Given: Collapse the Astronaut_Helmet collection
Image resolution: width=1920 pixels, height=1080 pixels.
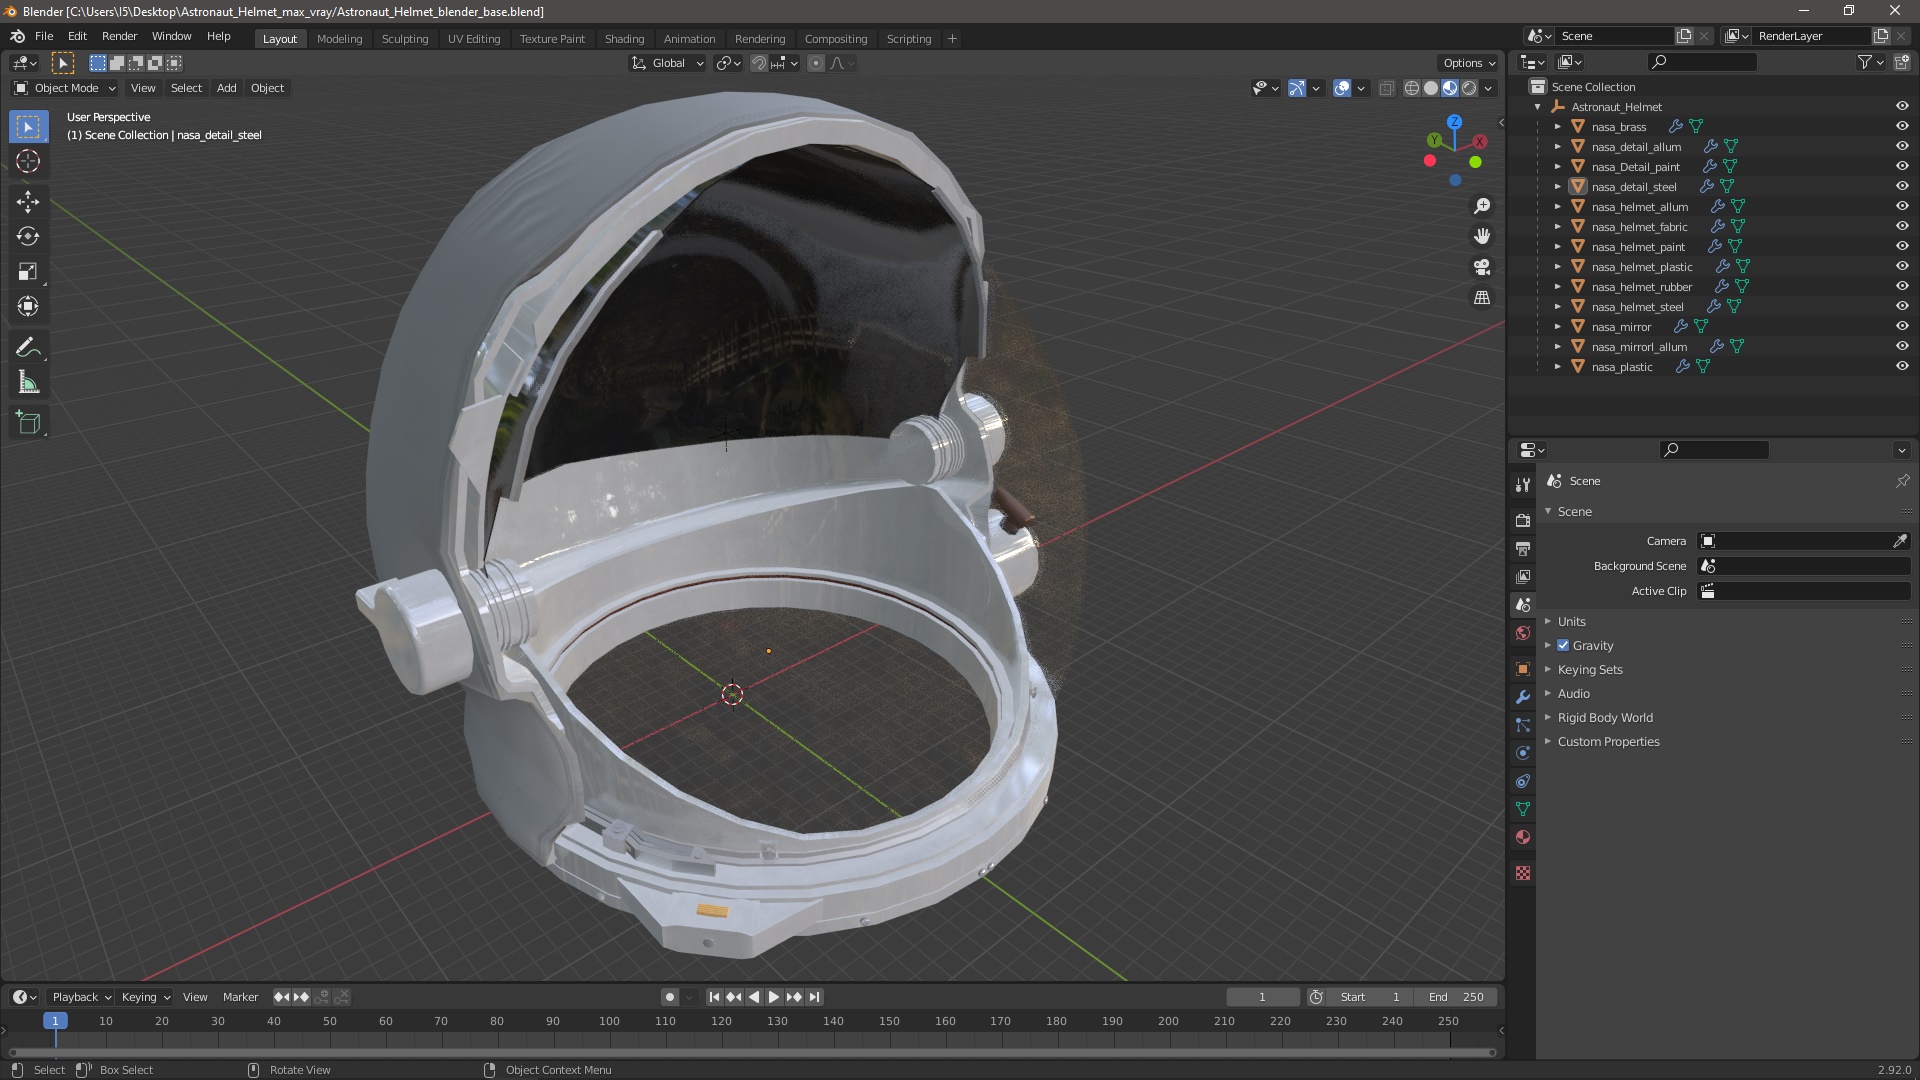Looking at the screenshot, I should coord(1537,107).
